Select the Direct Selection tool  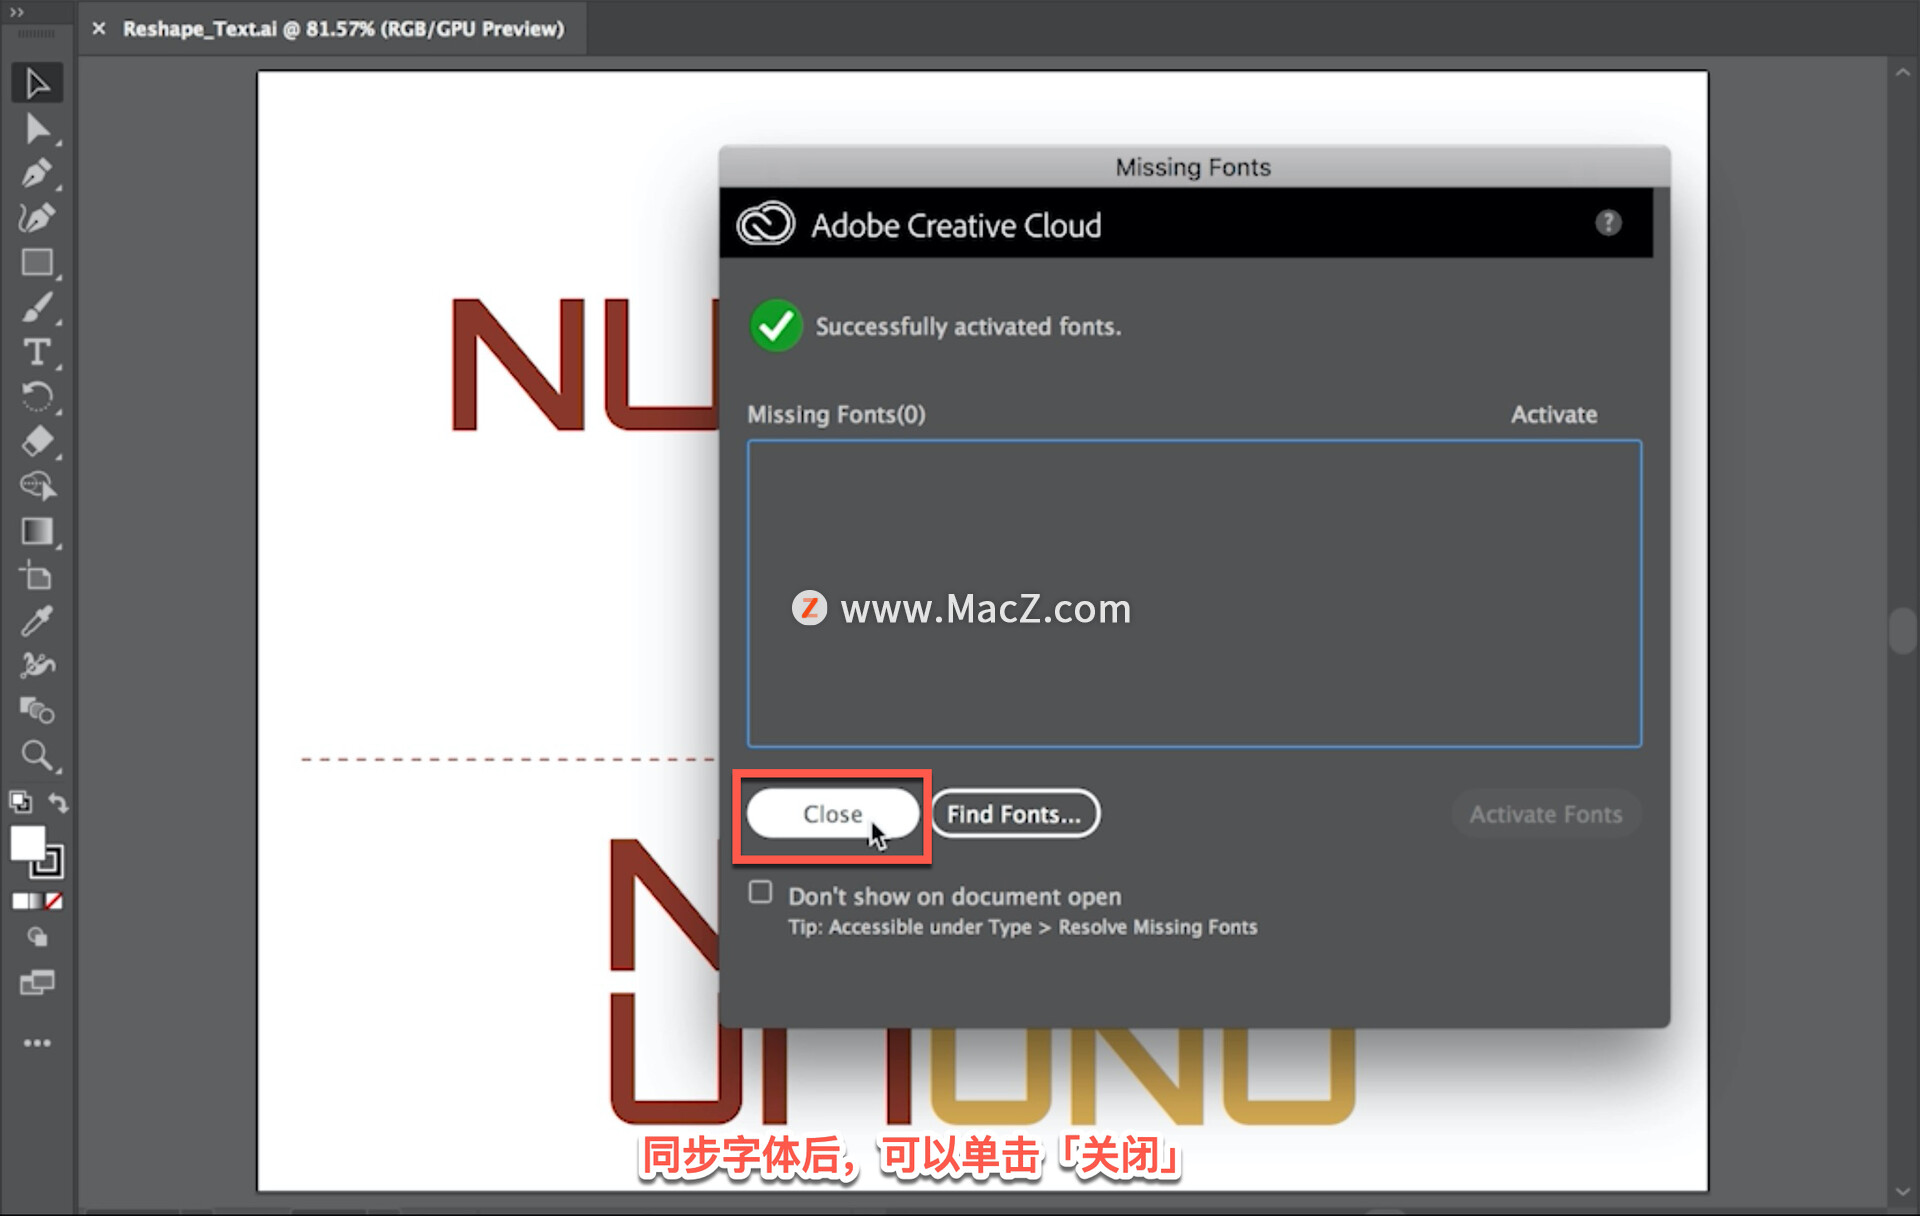click(37, 128)
